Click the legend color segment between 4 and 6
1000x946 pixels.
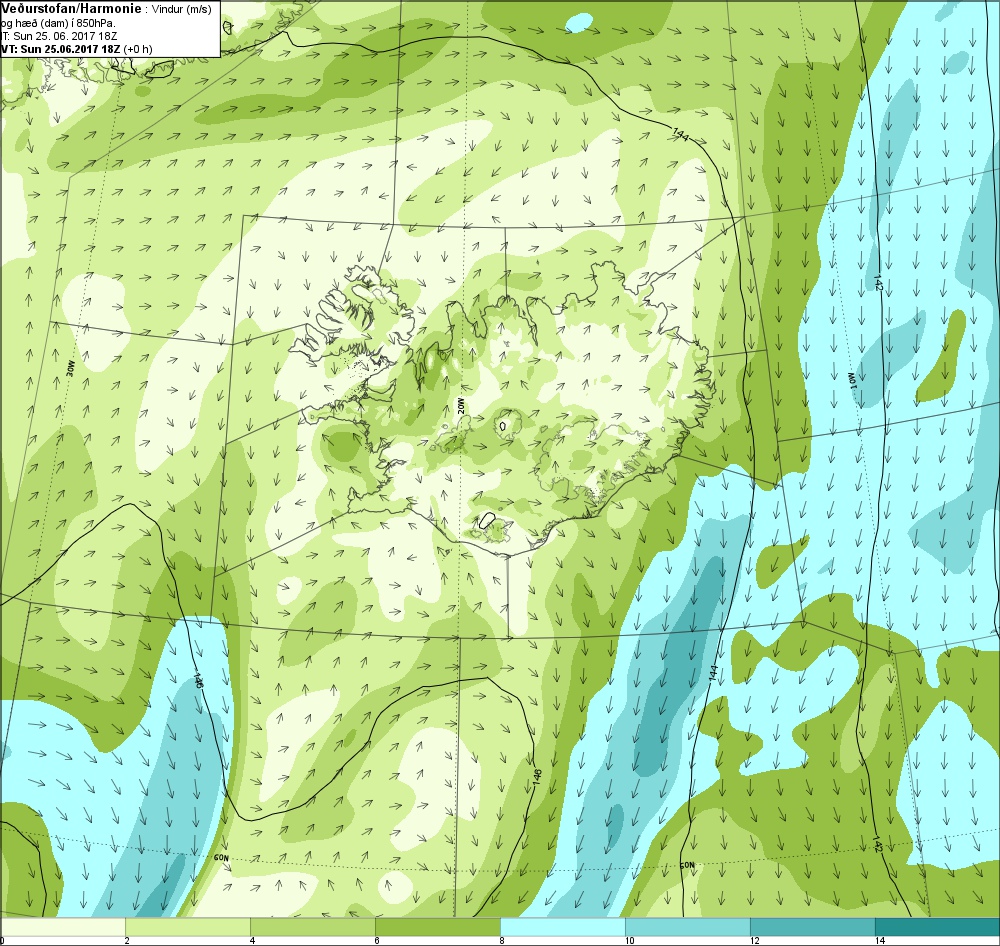(x=313, y=927)
